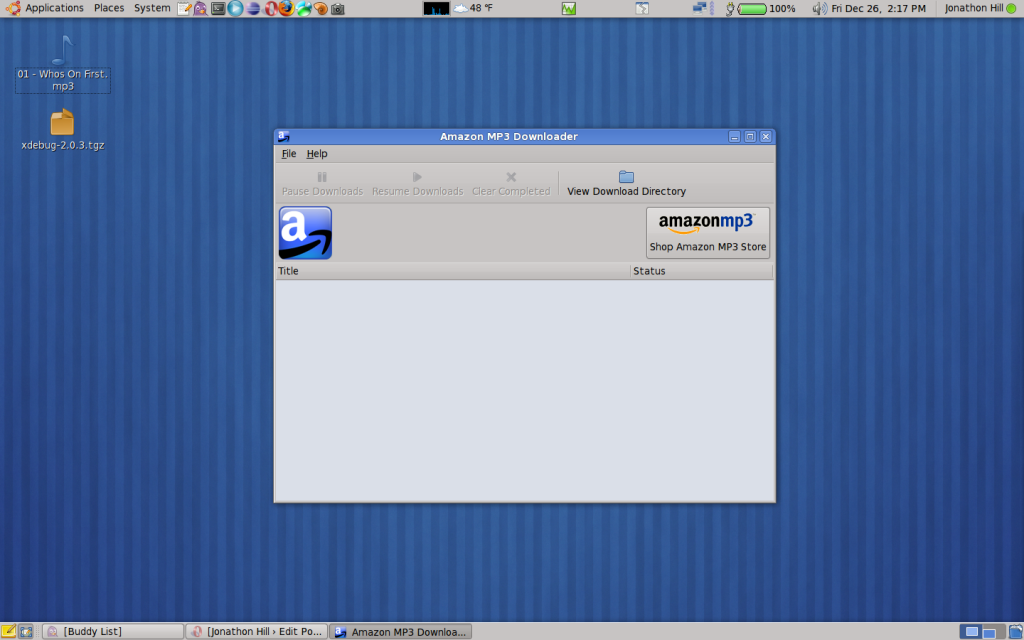1024x640 pixels.
Task: Click the battery indicator showing 100%
Action: coord(761,8)
